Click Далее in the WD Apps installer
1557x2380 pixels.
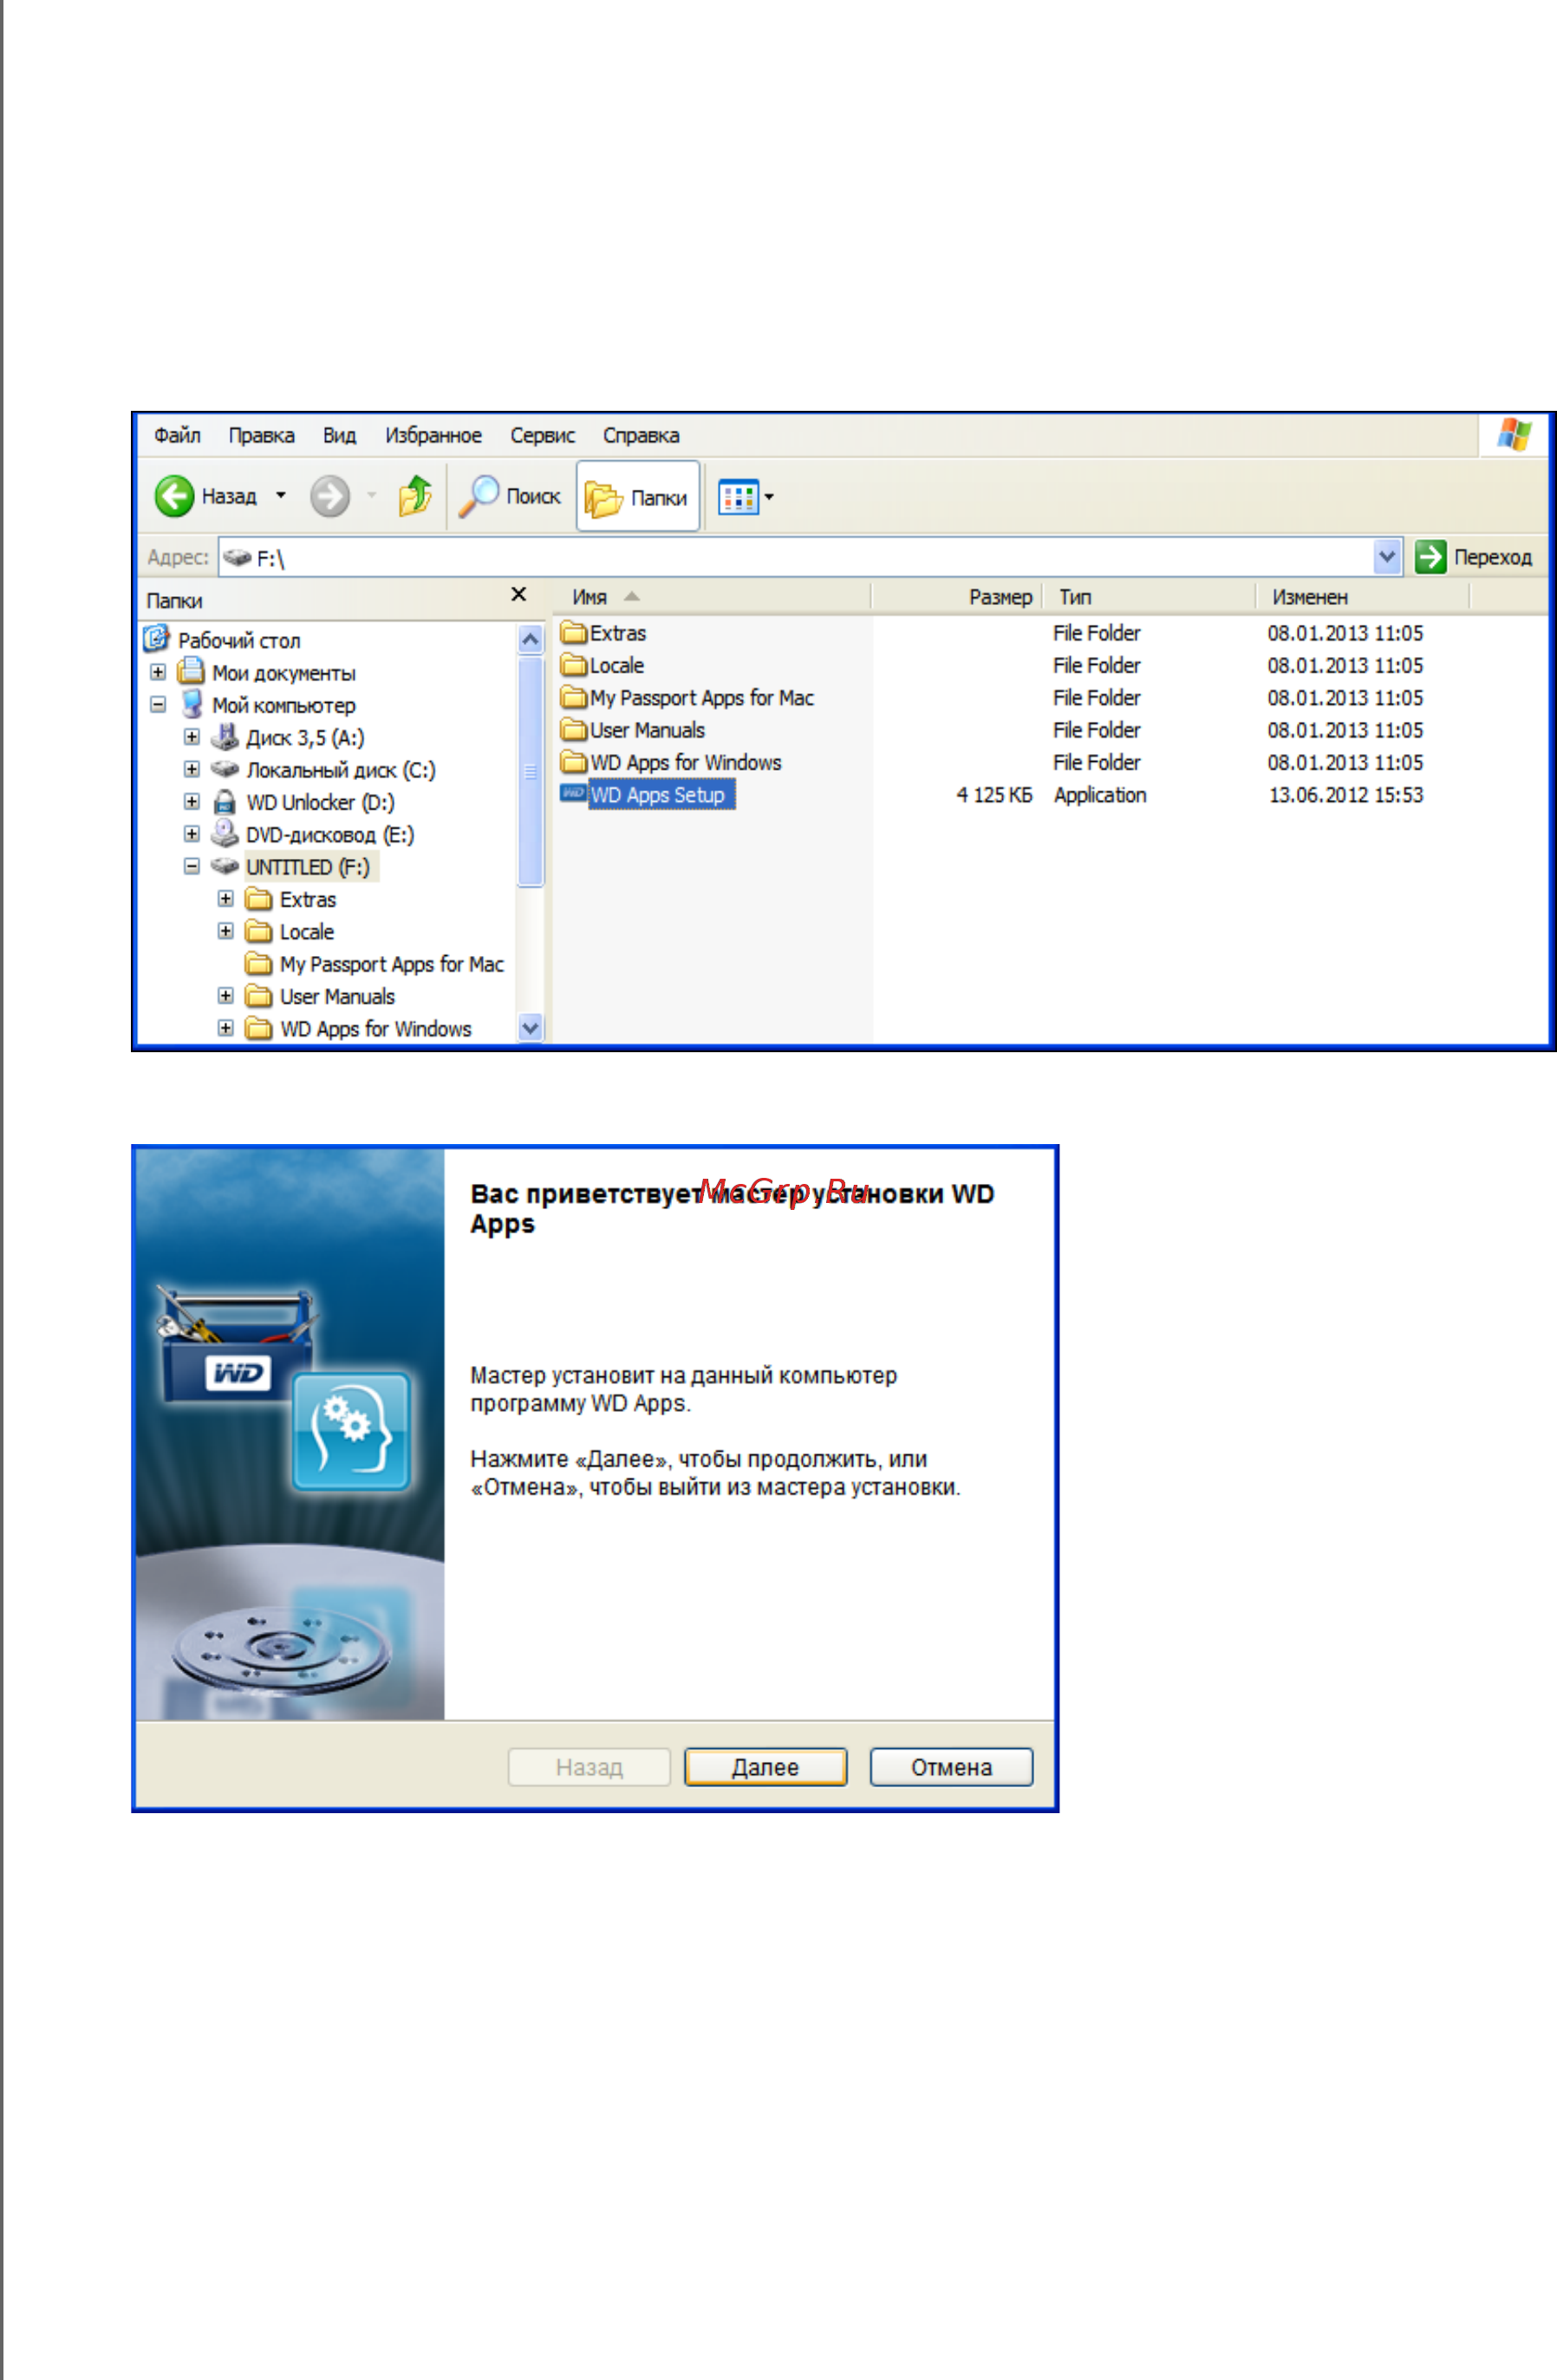(x=766, y=1767)
